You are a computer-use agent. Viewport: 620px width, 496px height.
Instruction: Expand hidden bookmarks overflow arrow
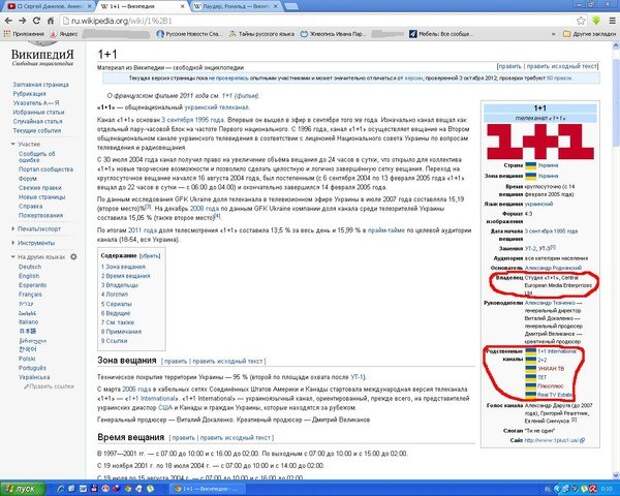[x=553, y=34]
